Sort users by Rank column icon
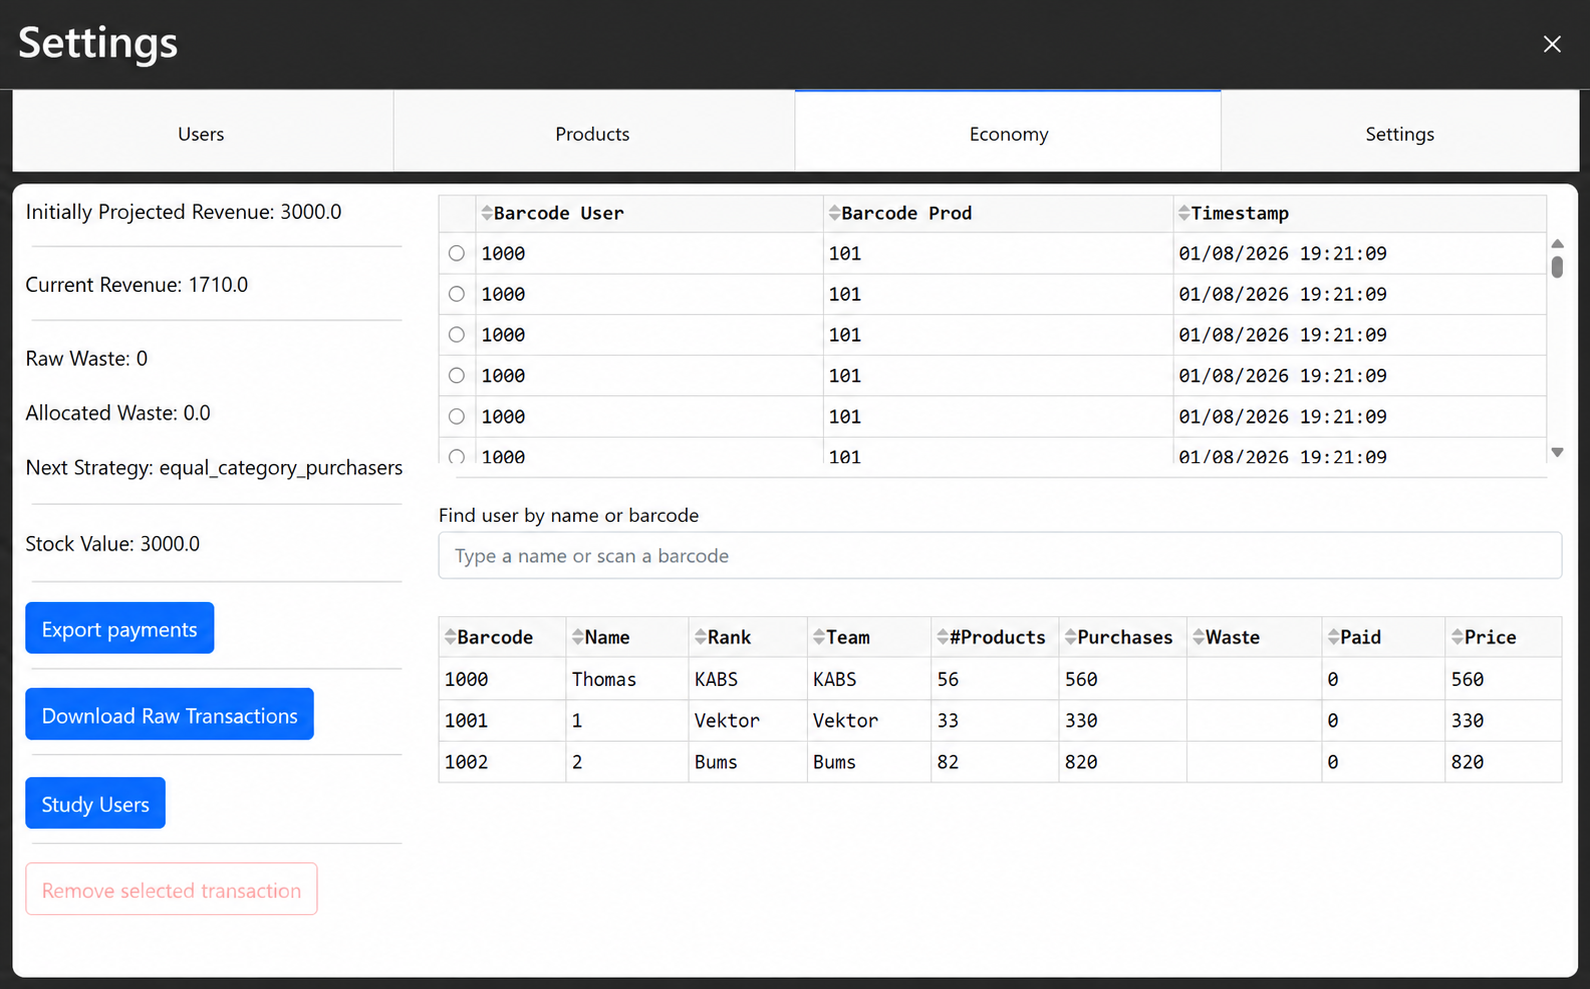The width and height of the screenshot is (1590, 989). [x=700, y=637]
